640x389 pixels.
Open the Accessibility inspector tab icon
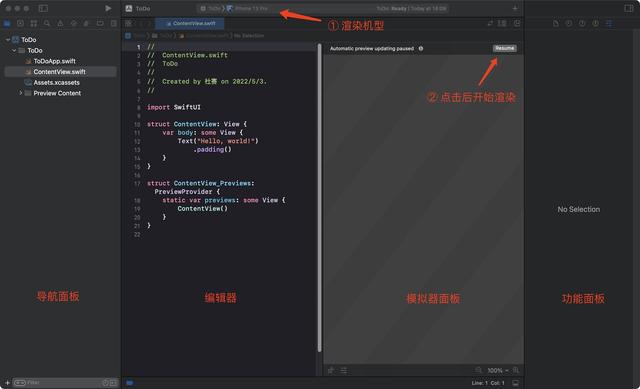tap(596, 23)
